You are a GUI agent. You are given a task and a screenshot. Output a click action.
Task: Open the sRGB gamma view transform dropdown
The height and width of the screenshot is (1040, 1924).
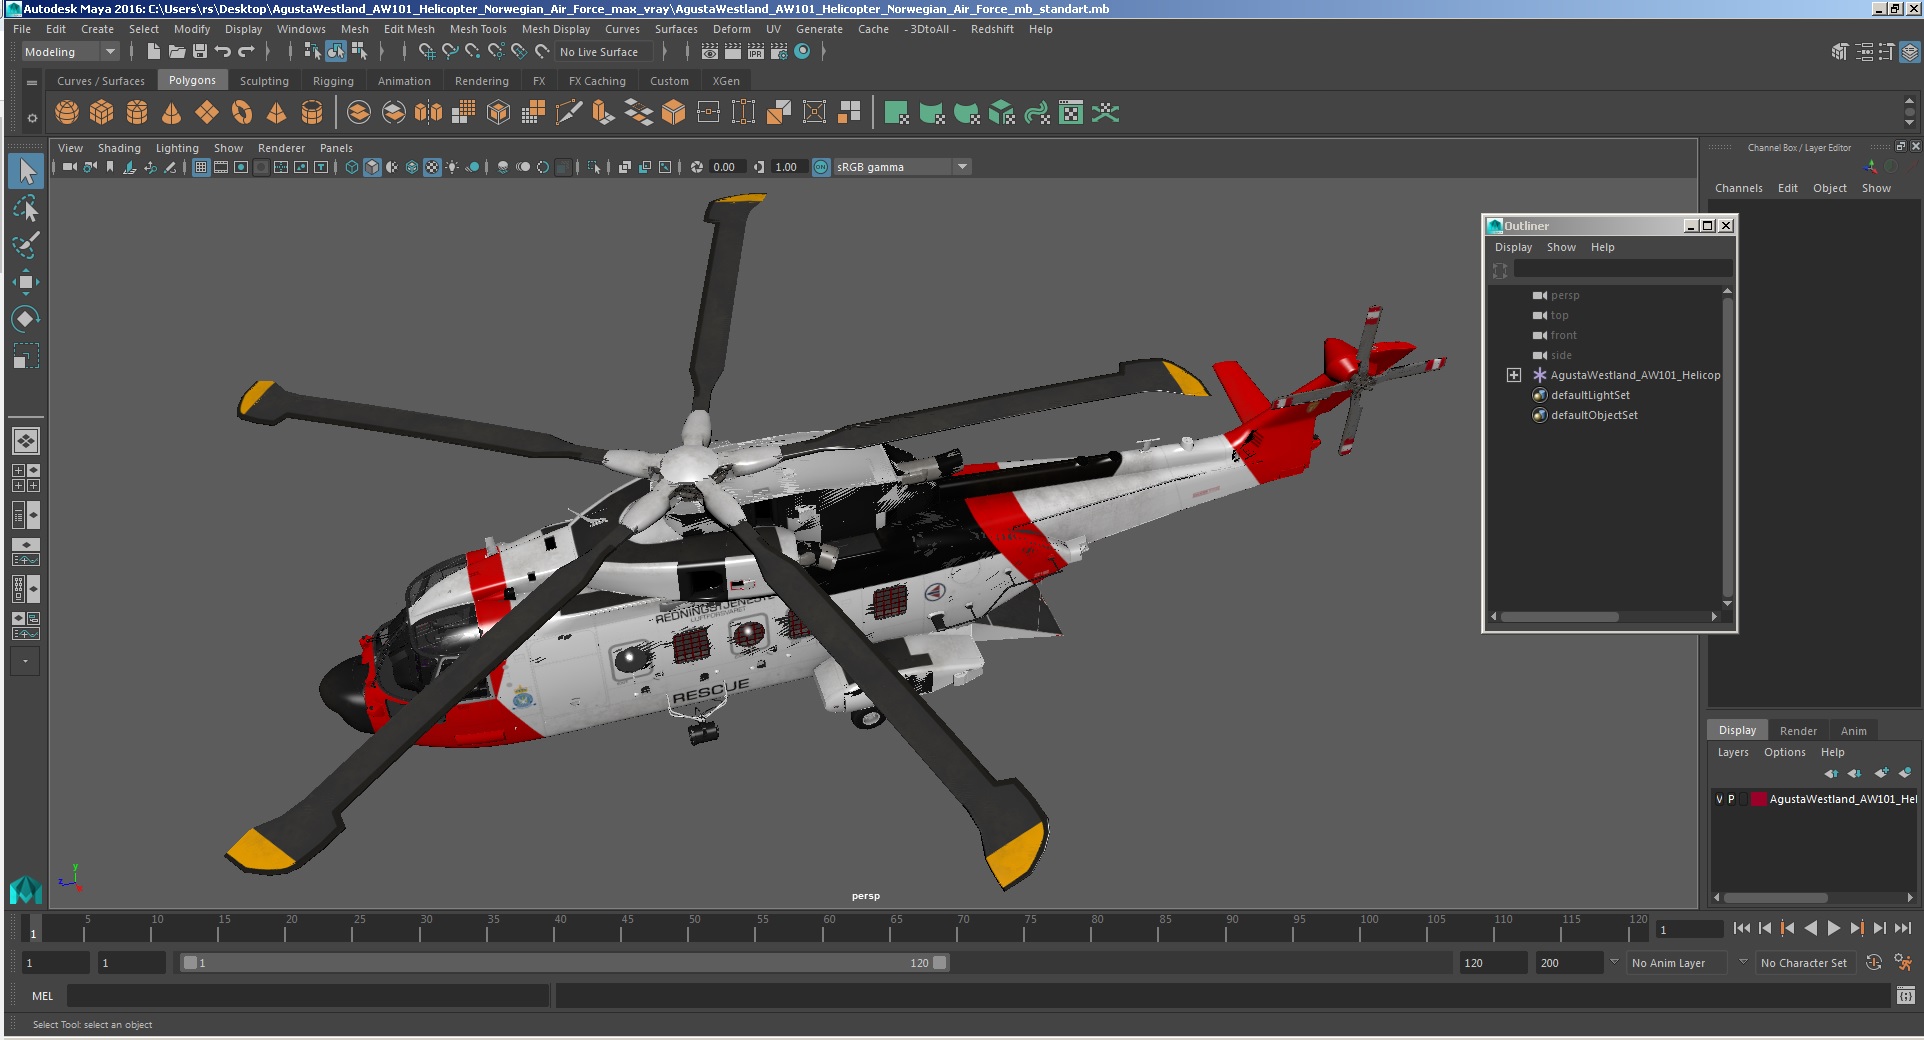(x=902, y=167)
